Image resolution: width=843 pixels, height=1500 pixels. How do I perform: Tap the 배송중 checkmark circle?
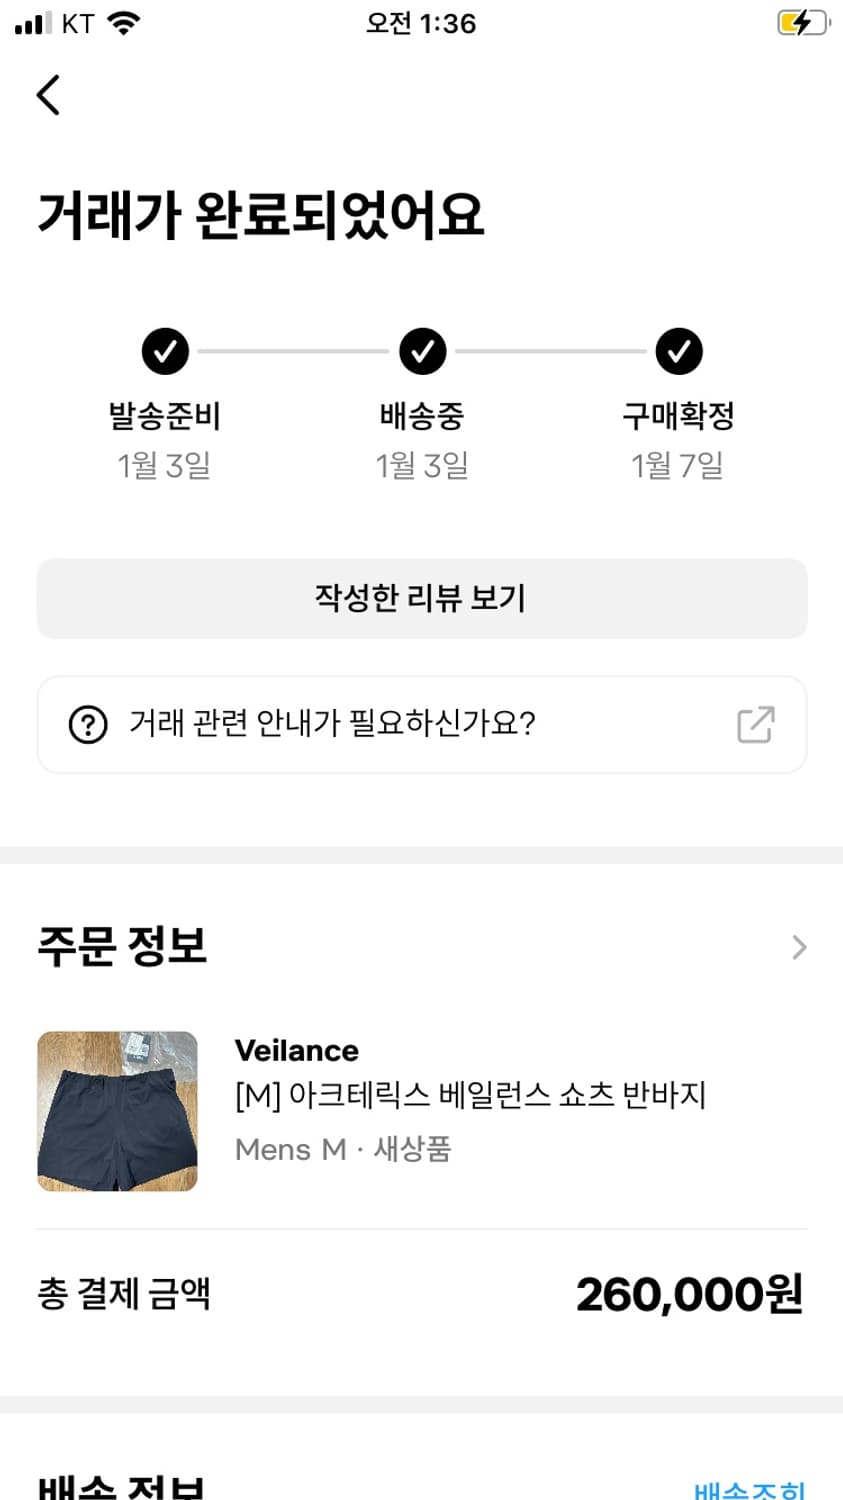coord(422,351)
